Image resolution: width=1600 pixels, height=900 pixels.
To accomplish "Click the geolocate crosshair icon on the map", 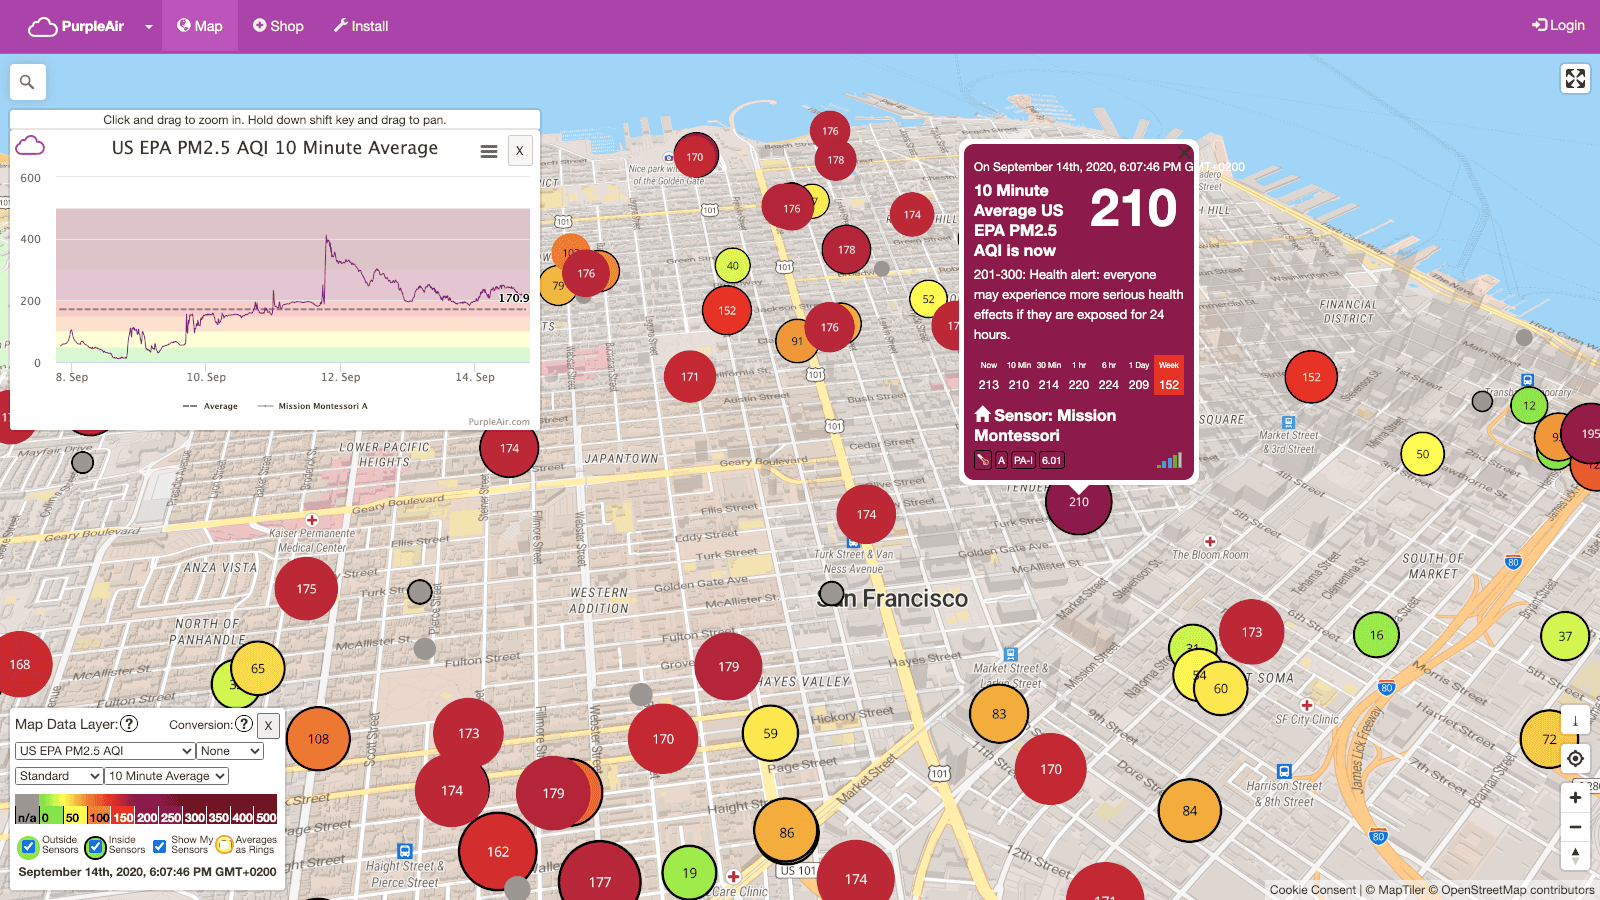I will click(x=1576, y=758).
